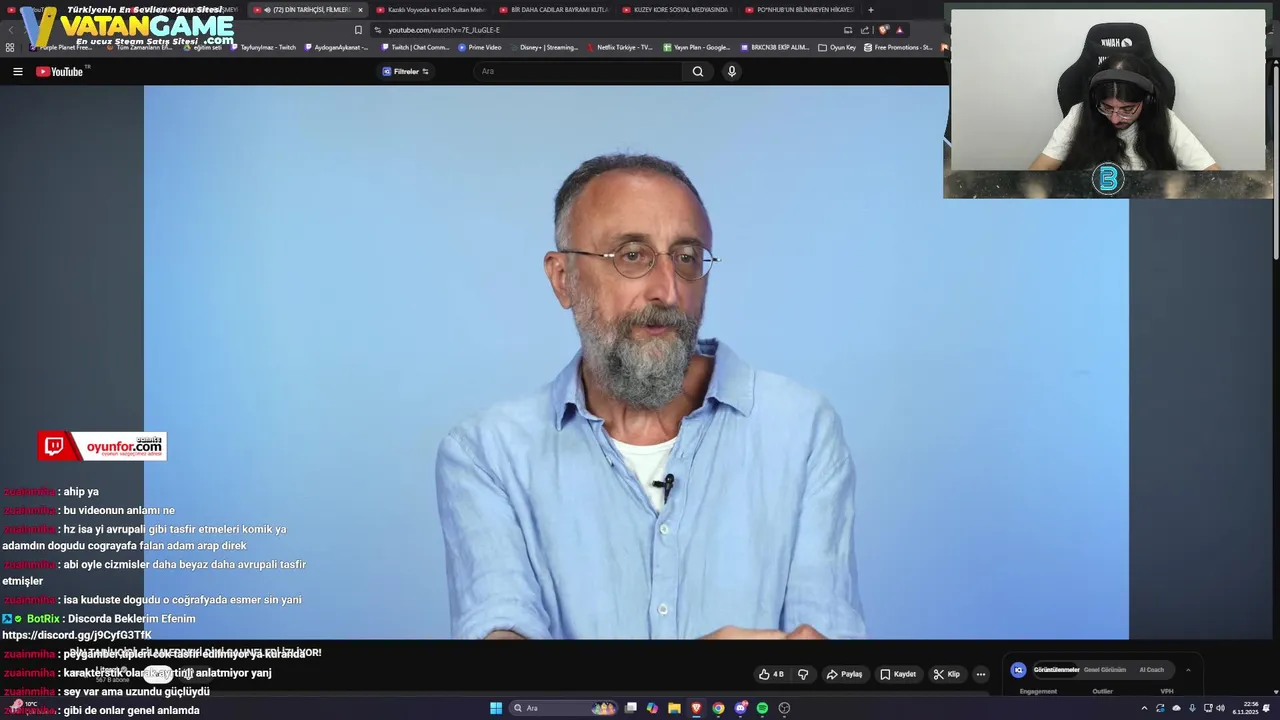Open Prime Video bookmark

[x=480, y=47]
